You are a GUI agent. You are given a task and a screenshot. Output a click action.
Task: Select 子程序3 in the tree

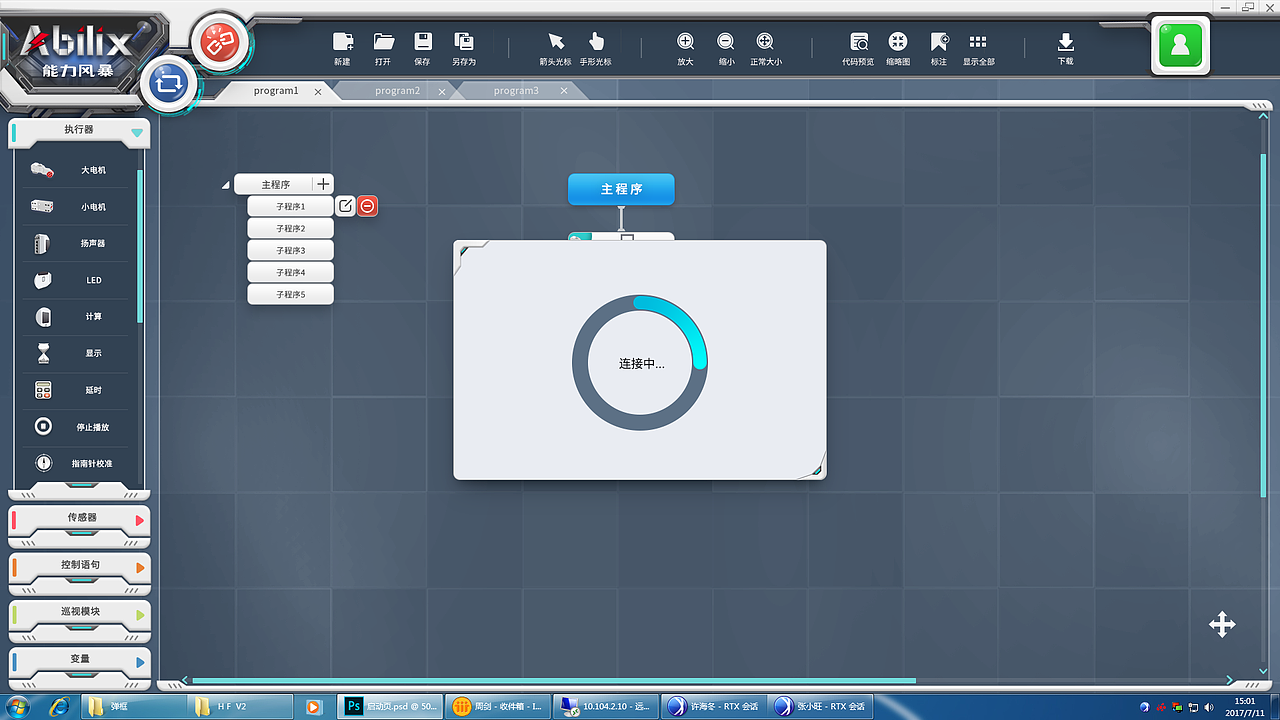coord(290,250)
